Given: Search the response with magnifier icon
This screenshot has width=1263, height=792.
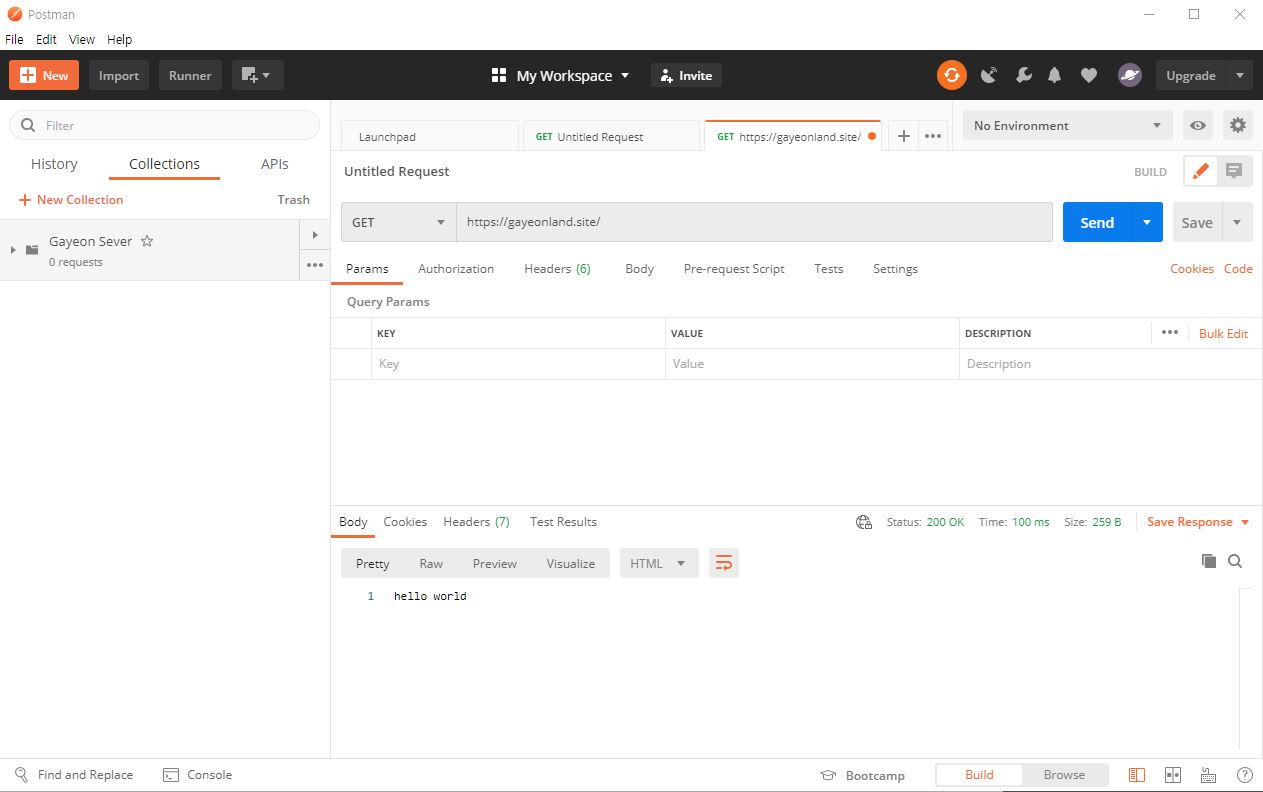Looking at the screenshot, I should click(x=1235, y=561).
